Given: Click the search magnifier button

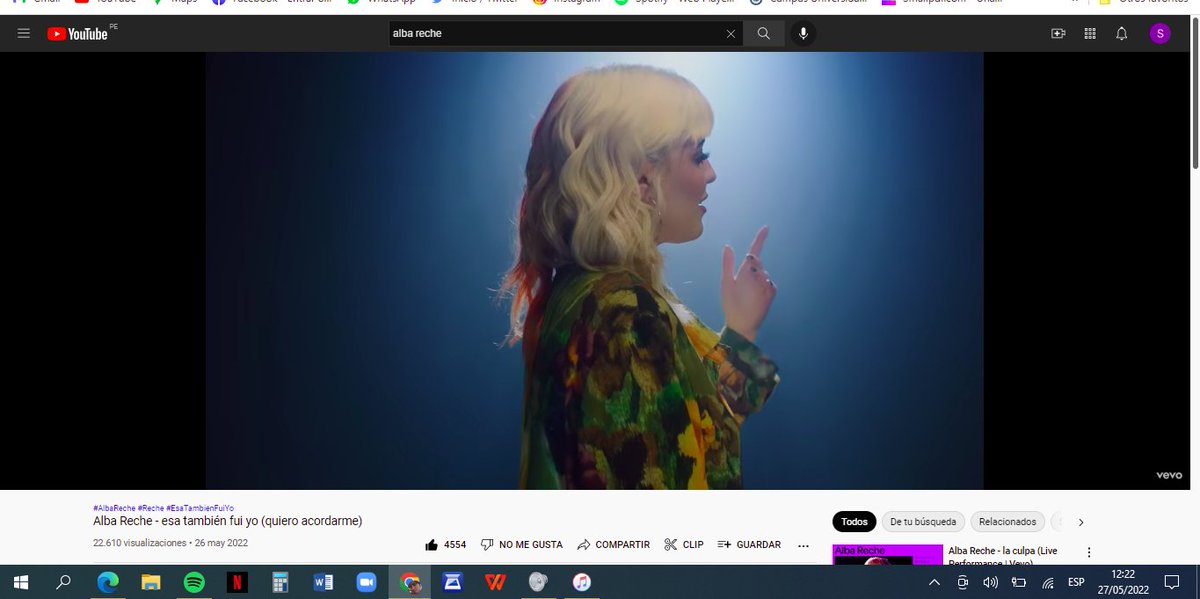Looking at the screenshot, I should [764, 34].
